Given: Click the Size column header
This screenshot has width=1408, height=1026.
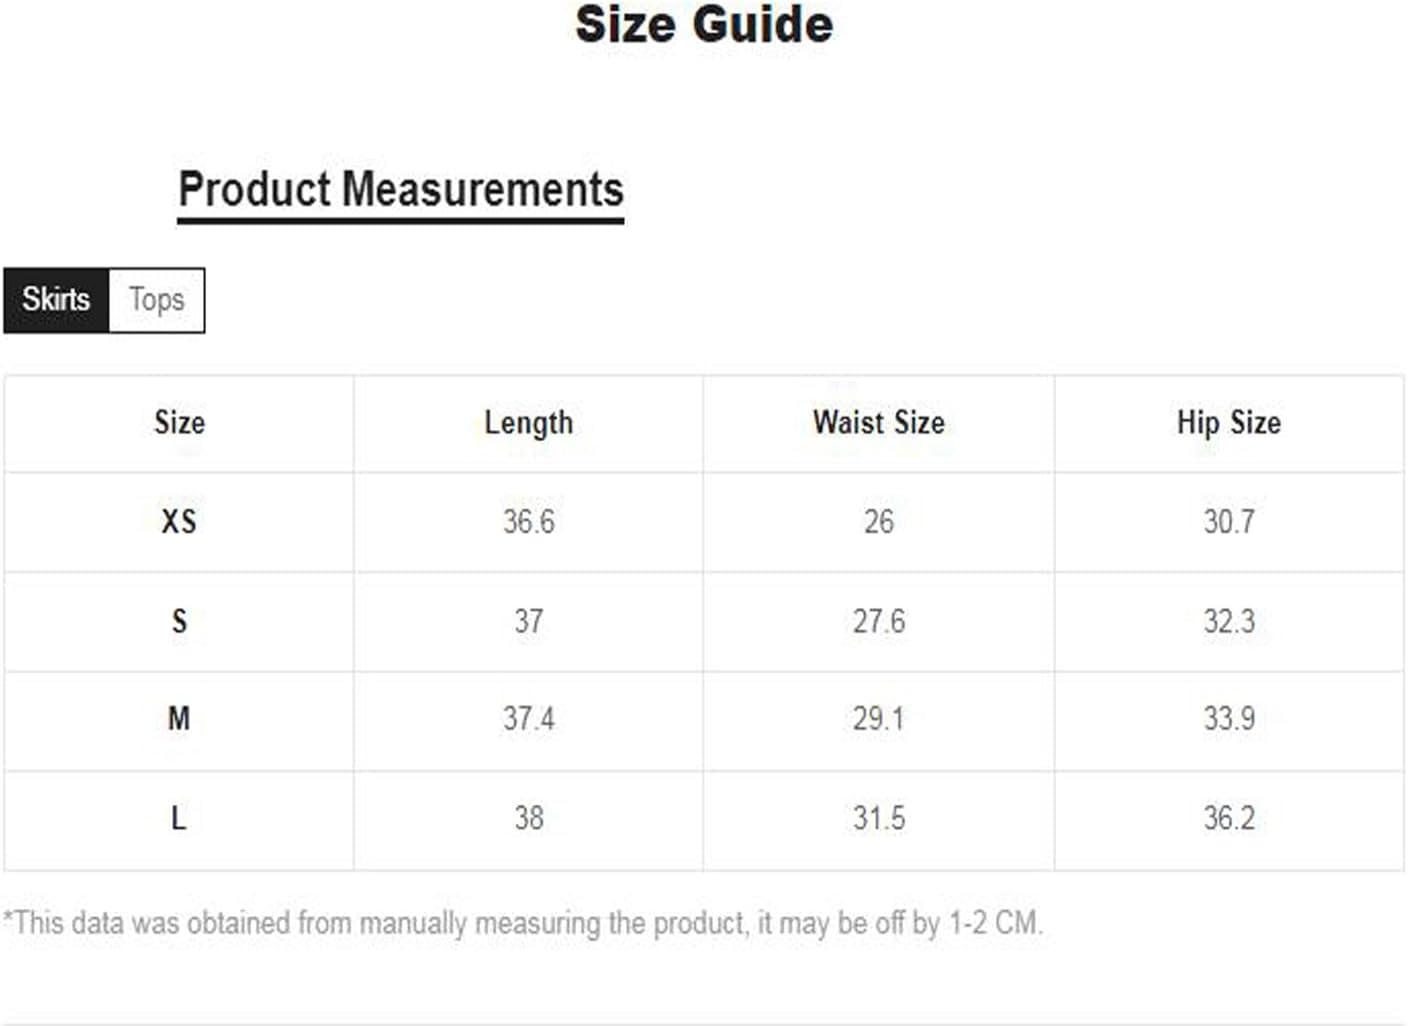Looking at the screenshot, I should click(x=180, y=422).
